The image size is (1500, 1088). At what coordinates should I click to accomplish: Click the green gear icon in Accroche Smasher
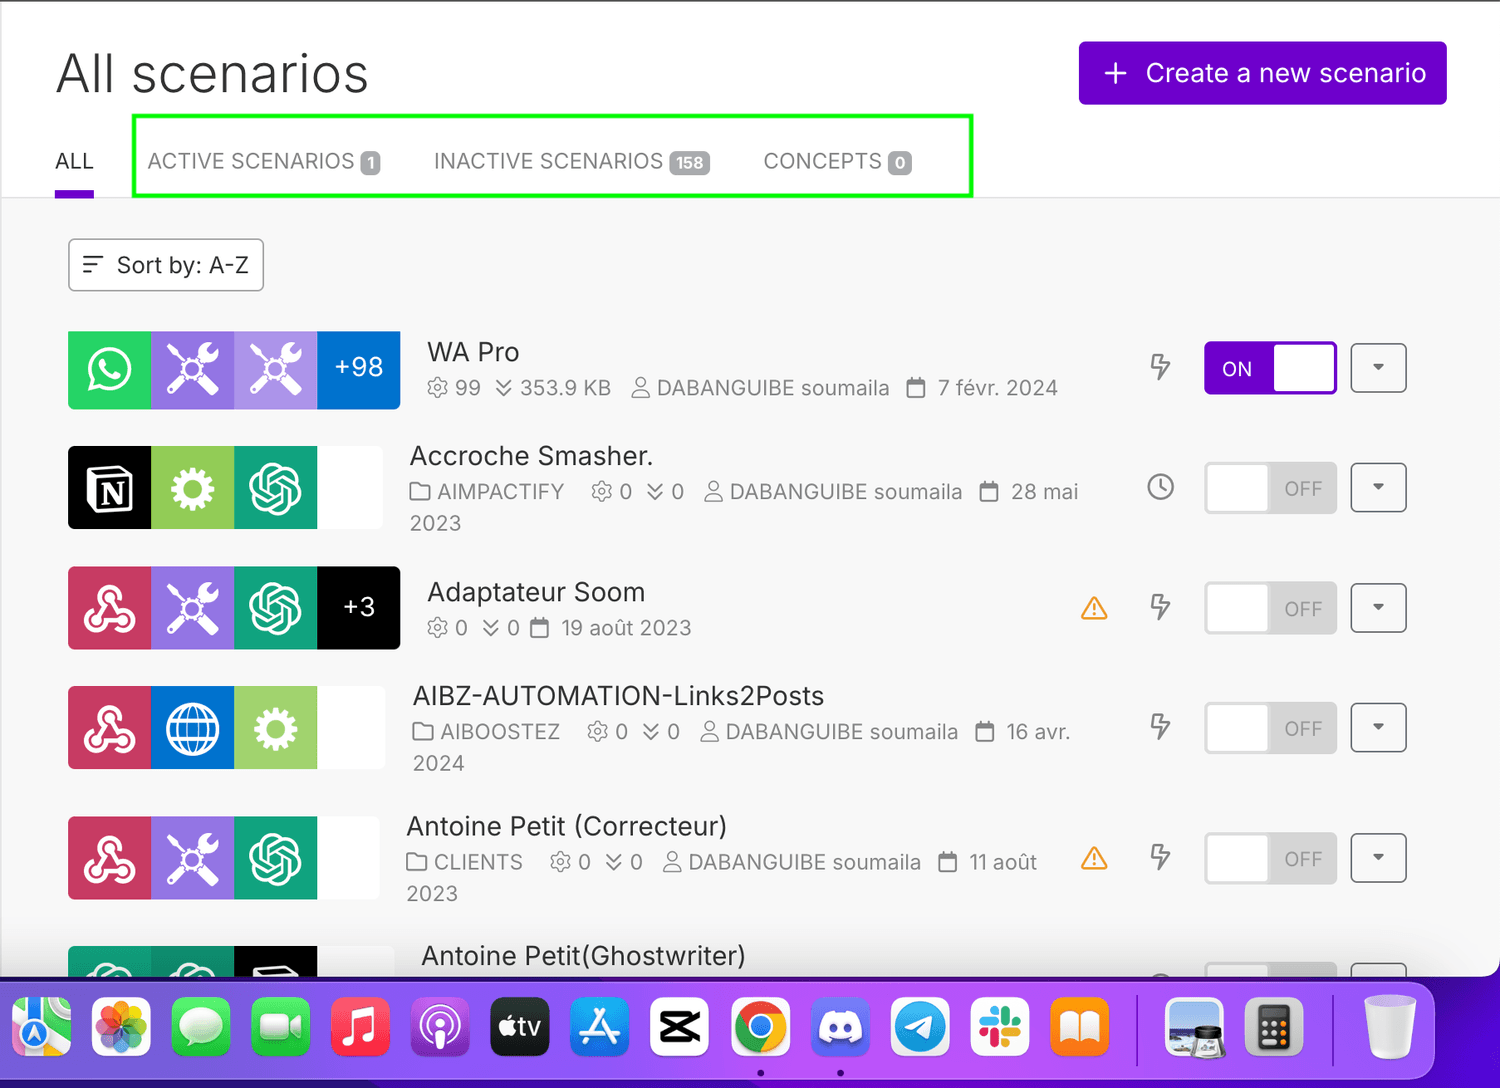[192, 488]
